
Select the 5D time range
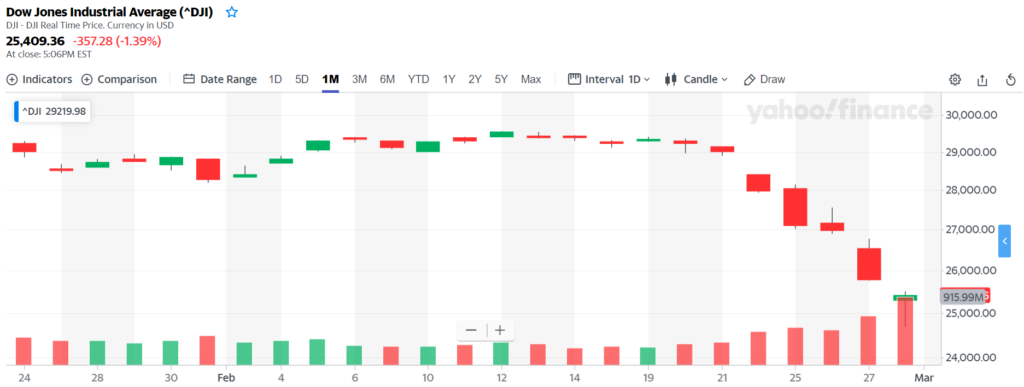[x=301, y=80]
